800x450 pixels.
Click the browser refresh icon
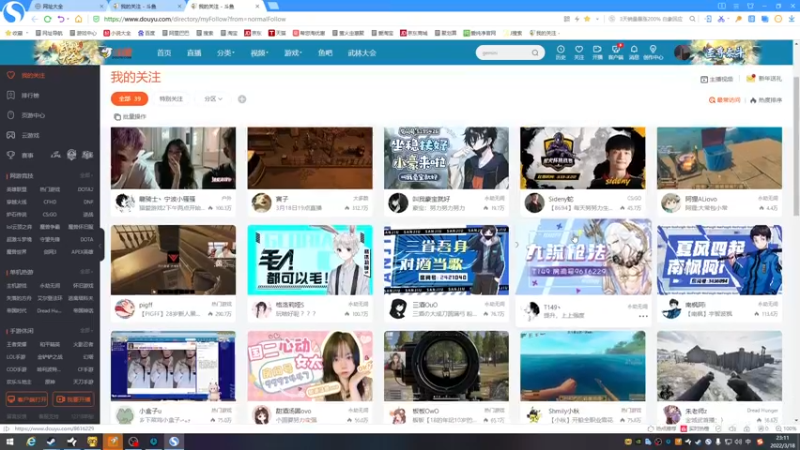(47, 19)
